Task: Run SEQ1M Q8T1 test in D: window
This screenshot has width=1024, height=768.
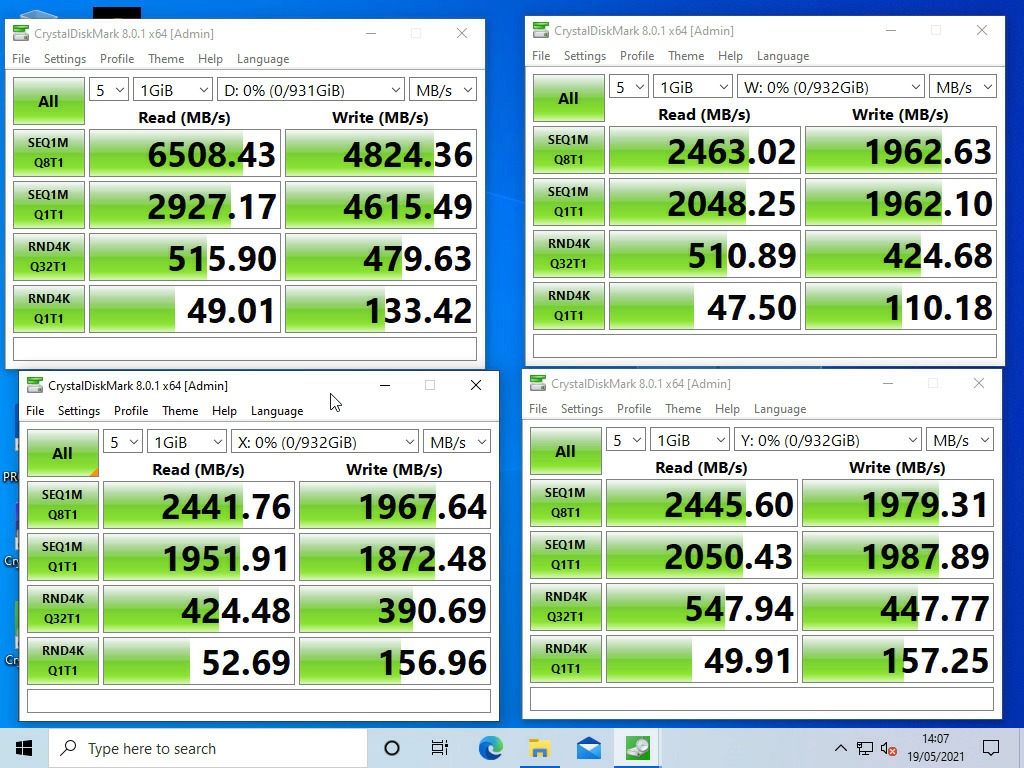Action: [49, 153]
